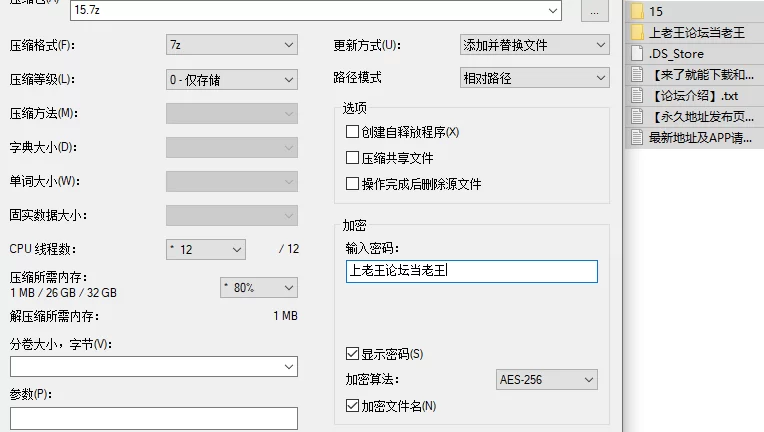Click the 【来了就能下载和 text file icon
The width and height of the screenshot is (764, 432).
coord(637,74)
